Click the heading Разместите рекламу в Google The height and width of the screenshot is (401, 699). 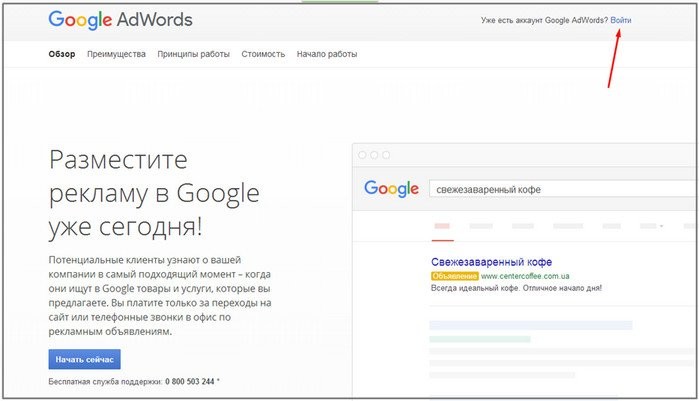154,193
